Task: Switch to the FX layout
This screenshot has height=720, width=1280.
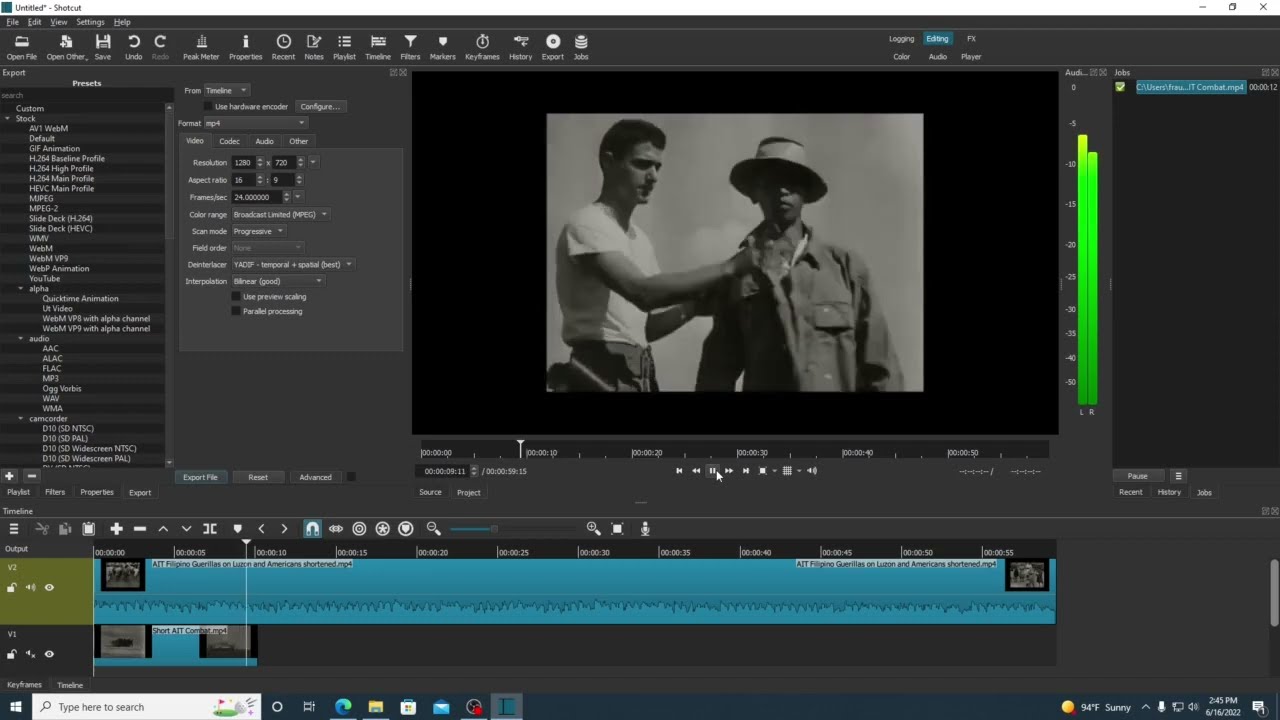Action: [971, 39]
